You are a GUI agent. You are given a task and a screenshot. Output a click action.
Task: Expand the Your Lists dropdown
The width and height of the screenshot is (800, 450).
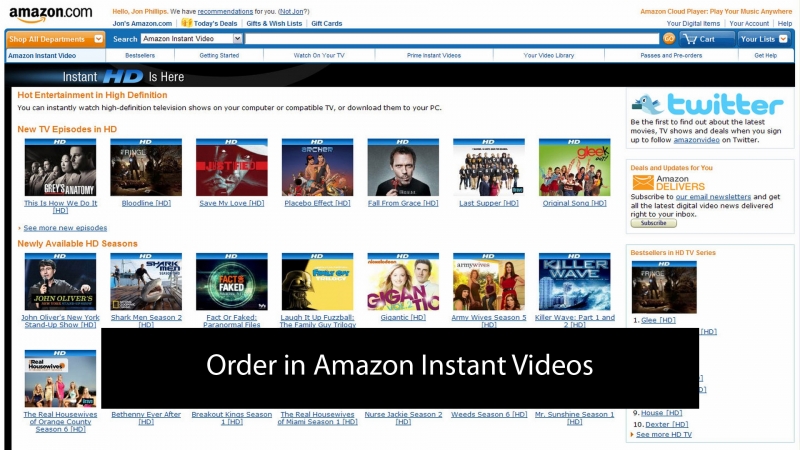pos(765,39)
